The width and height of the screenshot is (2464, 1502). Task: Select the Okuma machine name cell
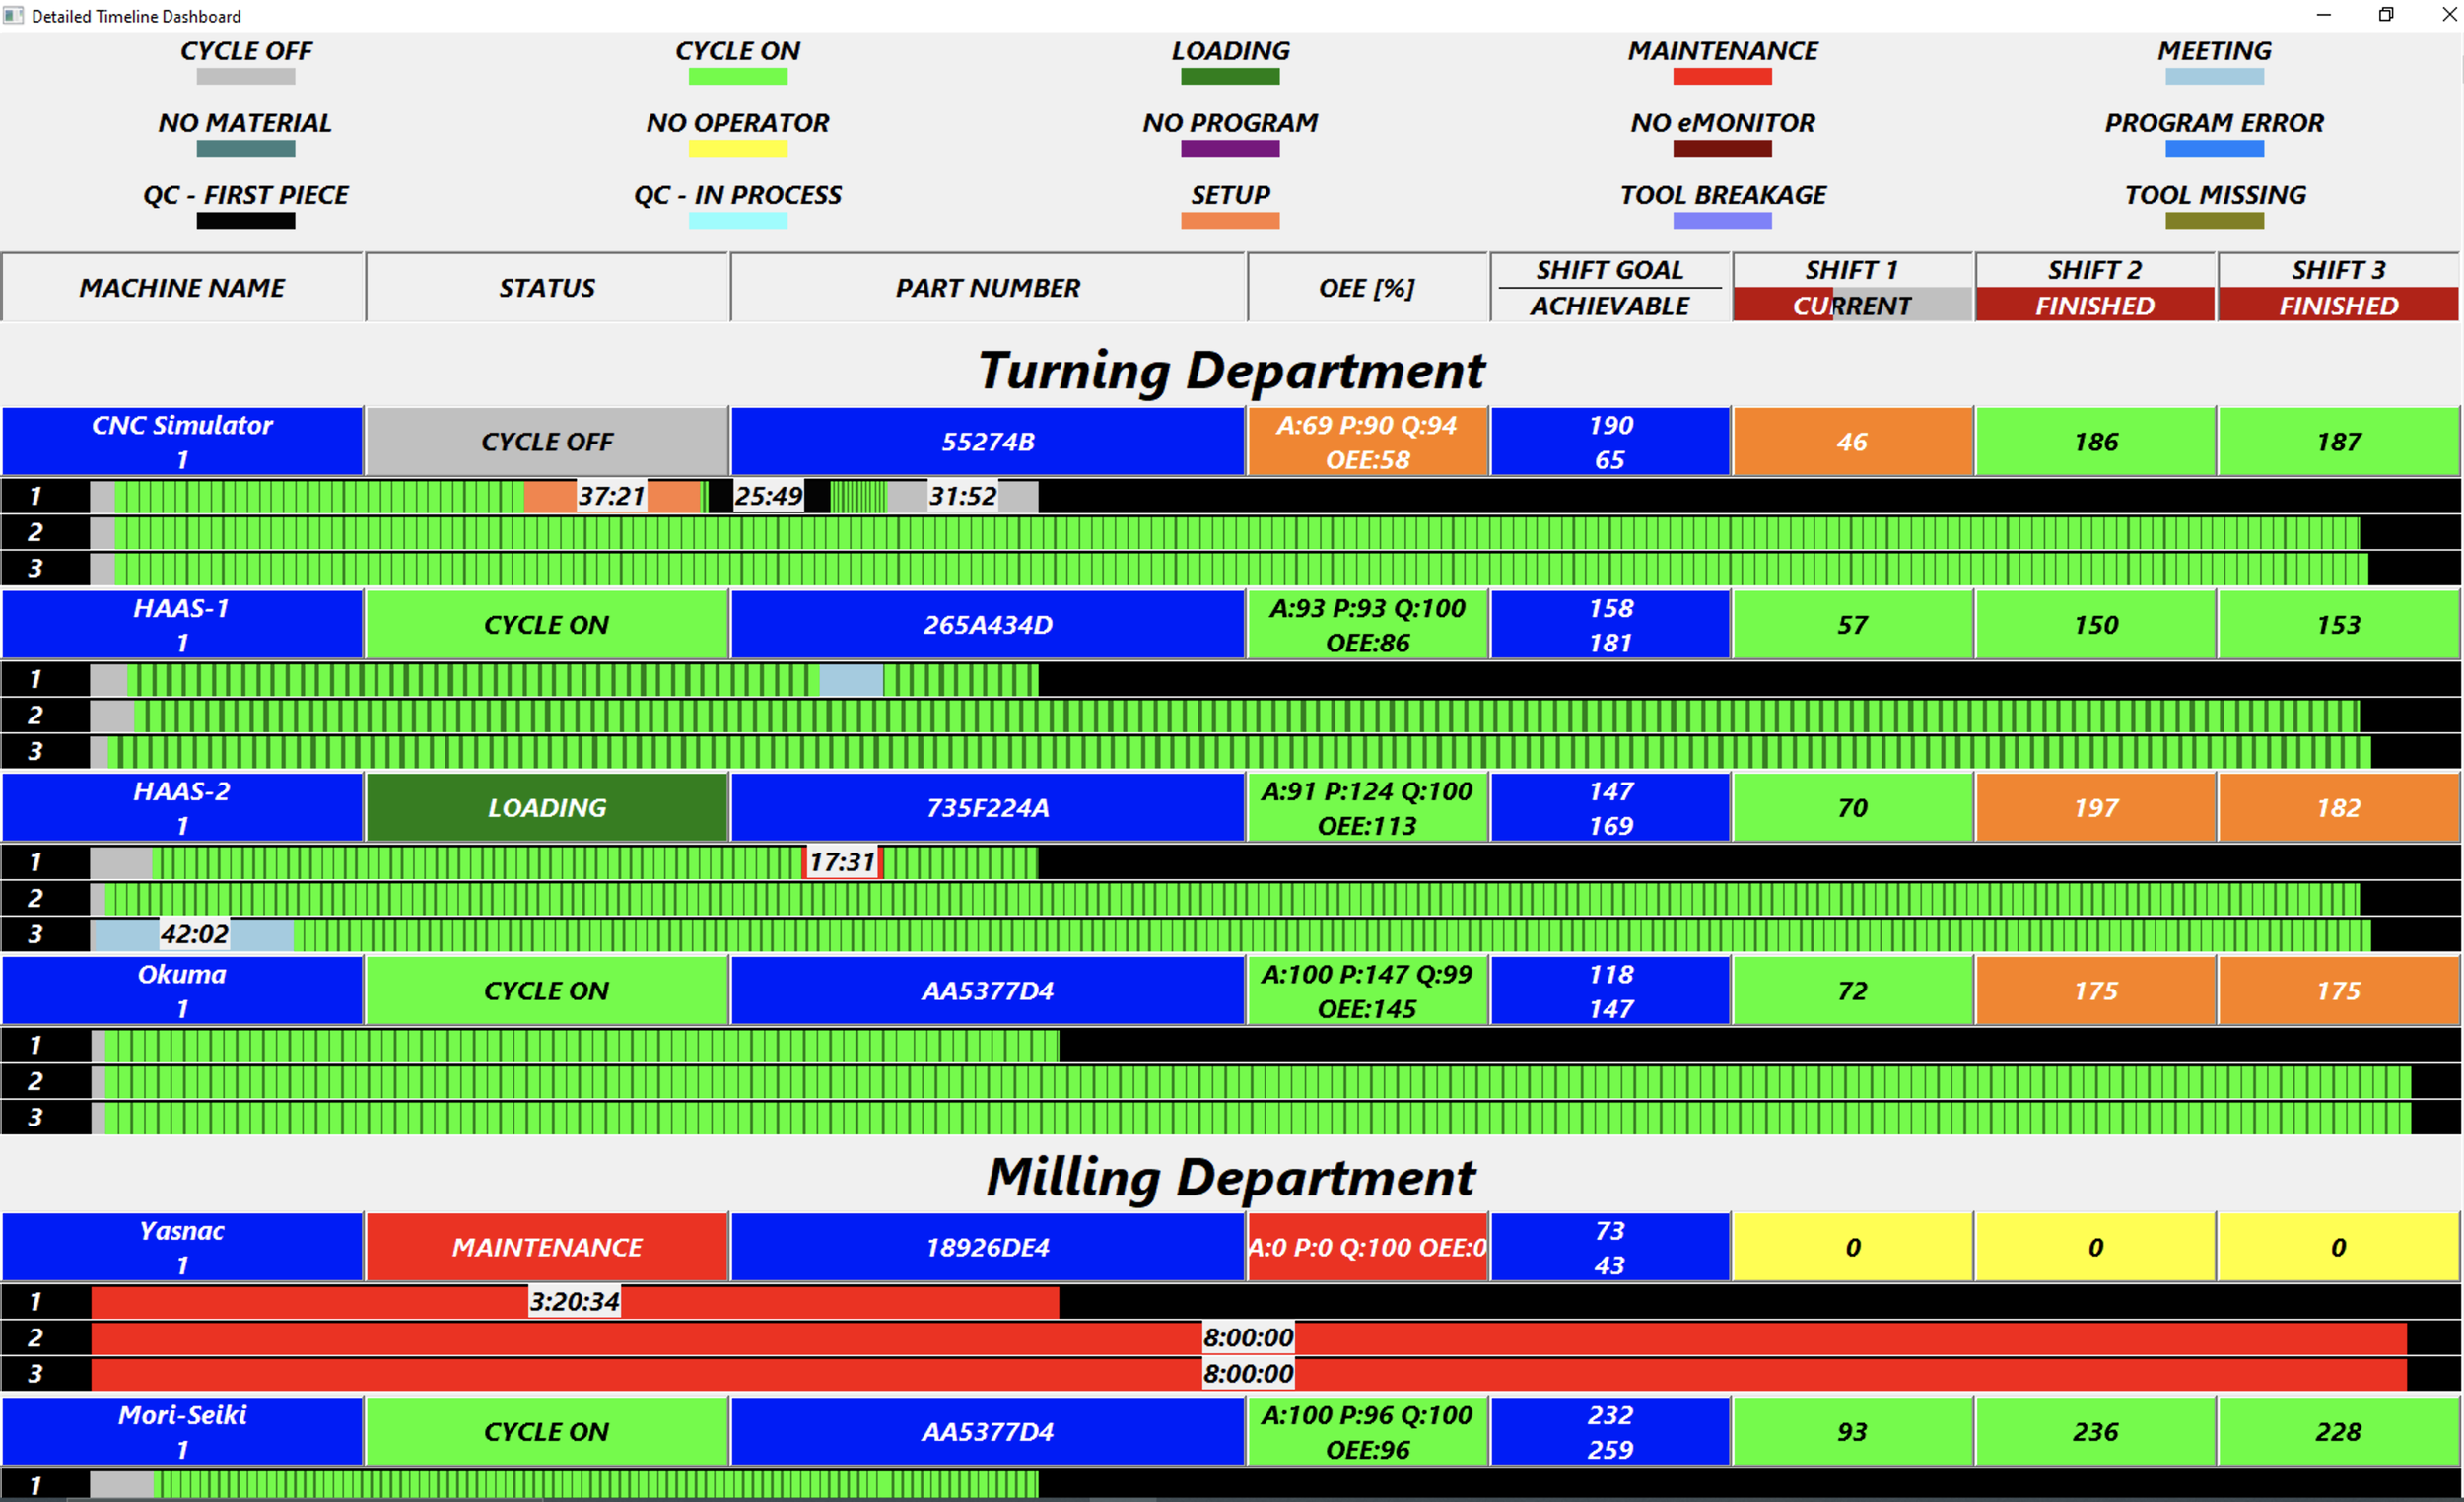[182, 990]
